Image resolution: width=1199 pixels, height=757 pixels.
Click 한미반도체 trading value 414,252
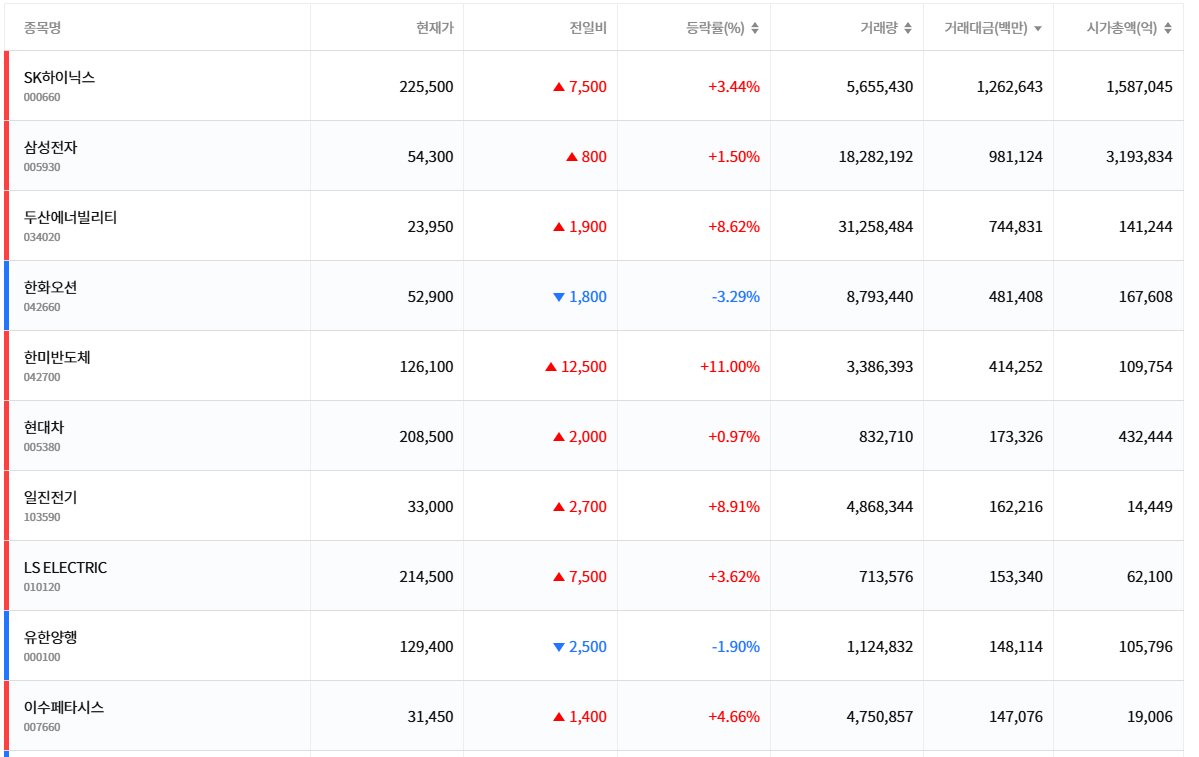pyautogui.click(x=1015, y=367)
